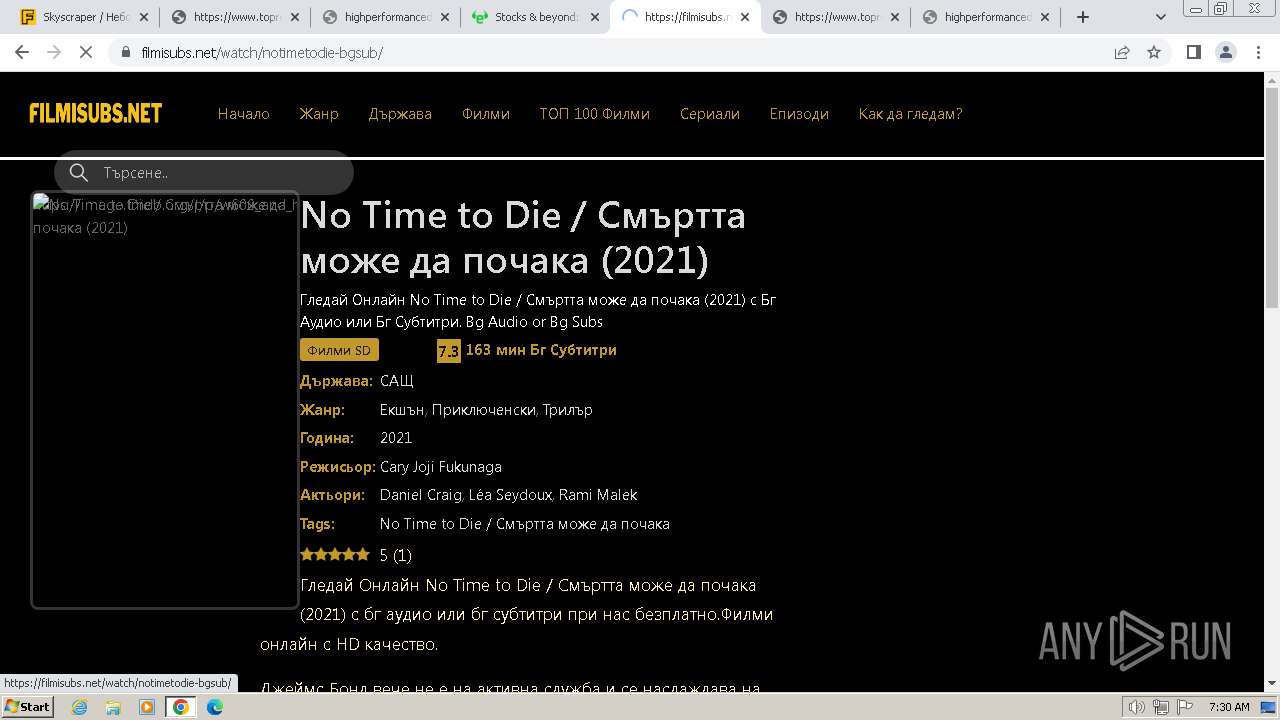Screen dimensions: 1280x720
Task: Close the active filmisubs tab
Action: [x=744, y=17]
